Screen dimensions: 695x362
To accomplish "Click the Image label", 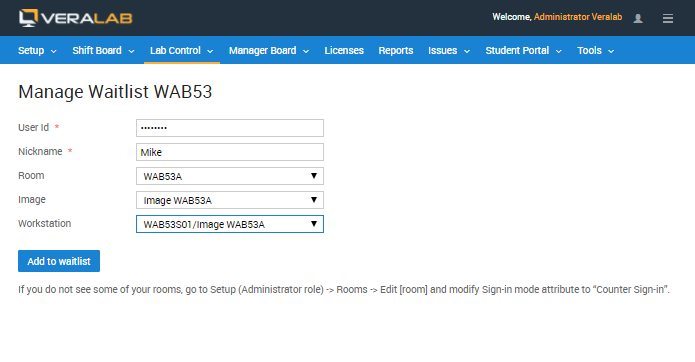I will [x=32, y=199].
